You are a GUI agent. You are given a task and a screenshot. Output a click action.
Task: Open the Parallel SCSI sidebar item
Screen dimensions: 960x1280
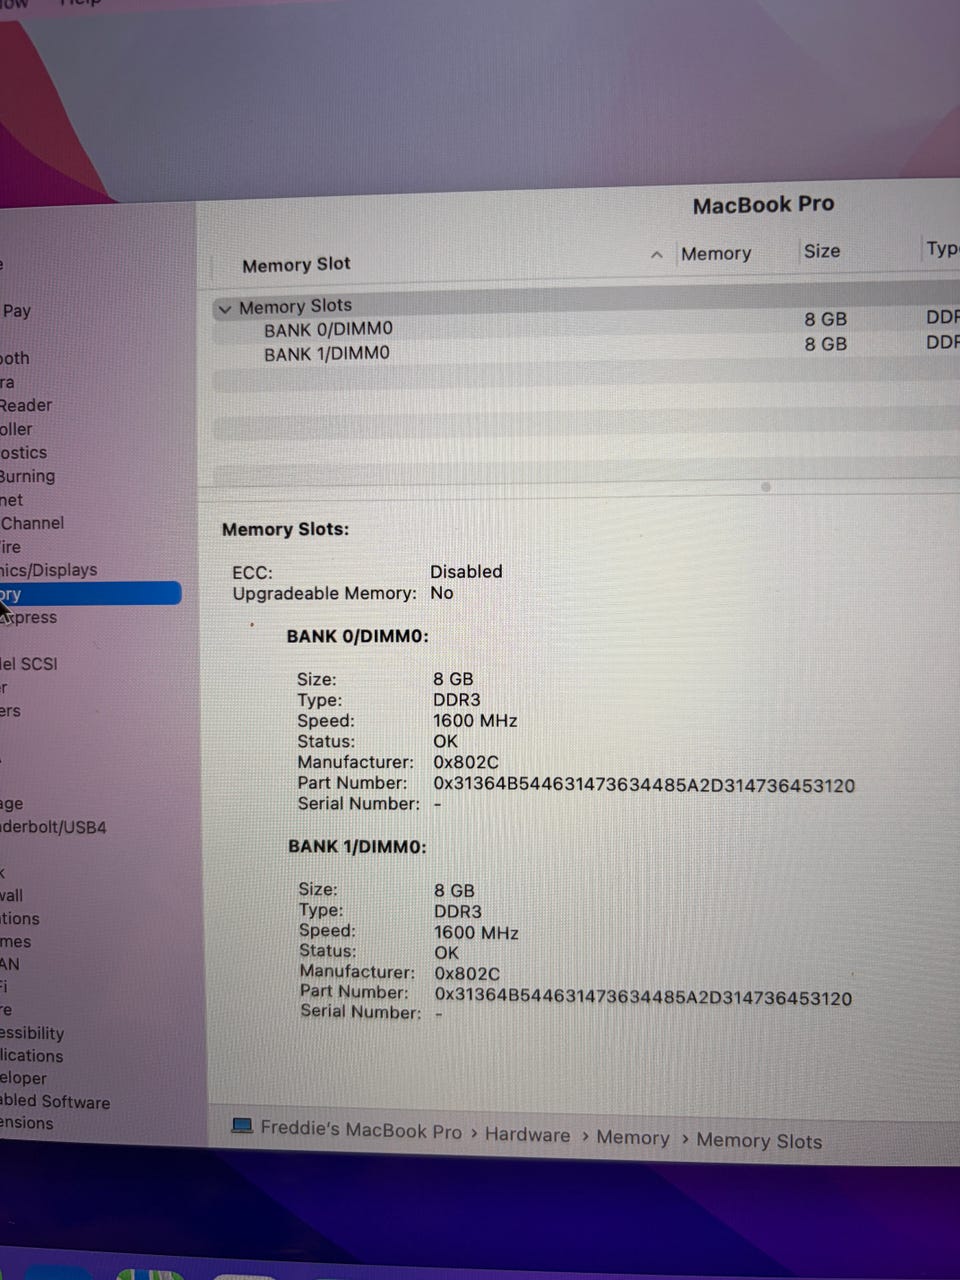point(29,663)
